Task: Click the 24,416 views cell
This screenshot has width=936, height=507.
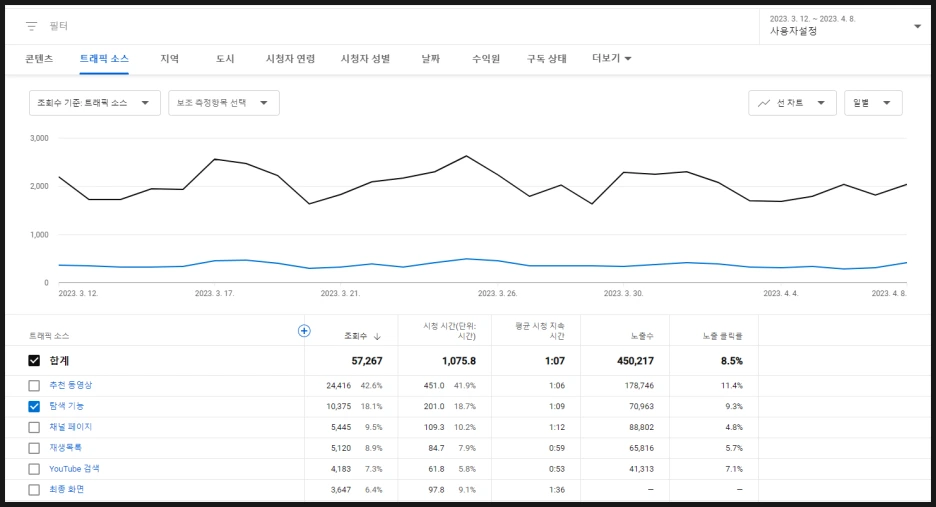Action: [x=338, y=386]
